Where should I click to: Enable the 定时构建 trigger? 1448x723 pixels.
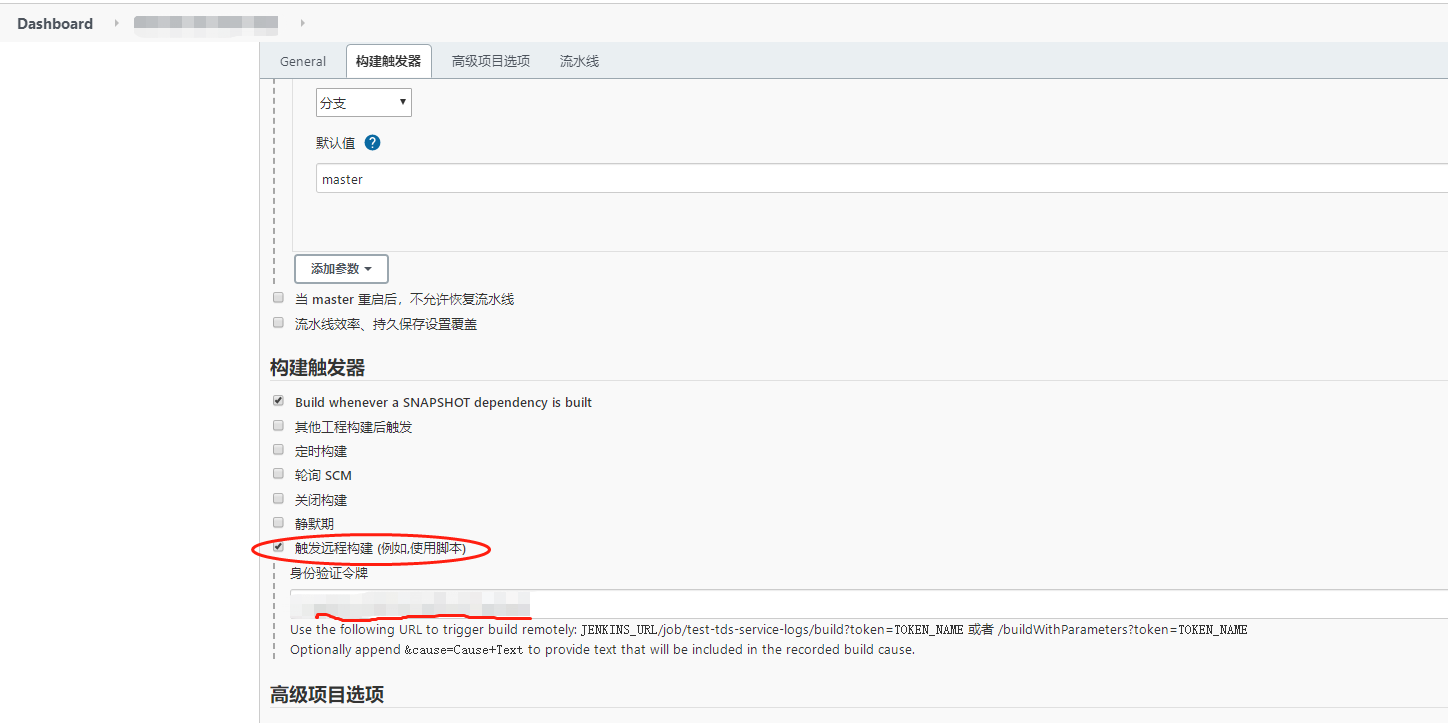click(278, 449)
